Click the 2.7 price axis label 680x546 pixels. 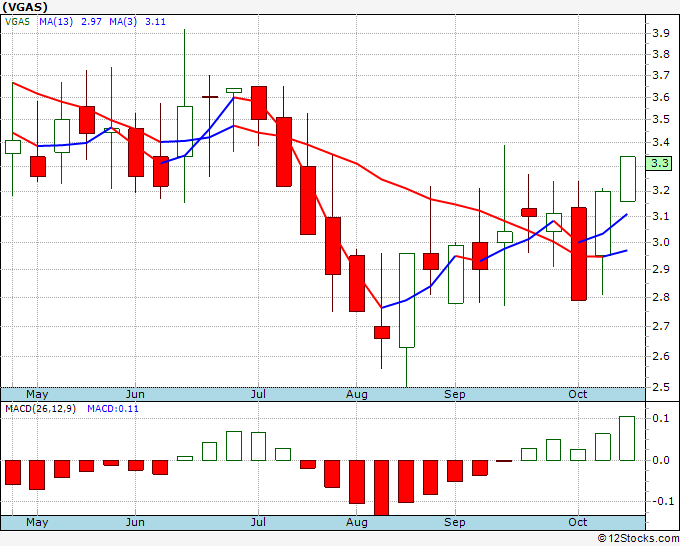pyautogui.click(x=660, y=326)
